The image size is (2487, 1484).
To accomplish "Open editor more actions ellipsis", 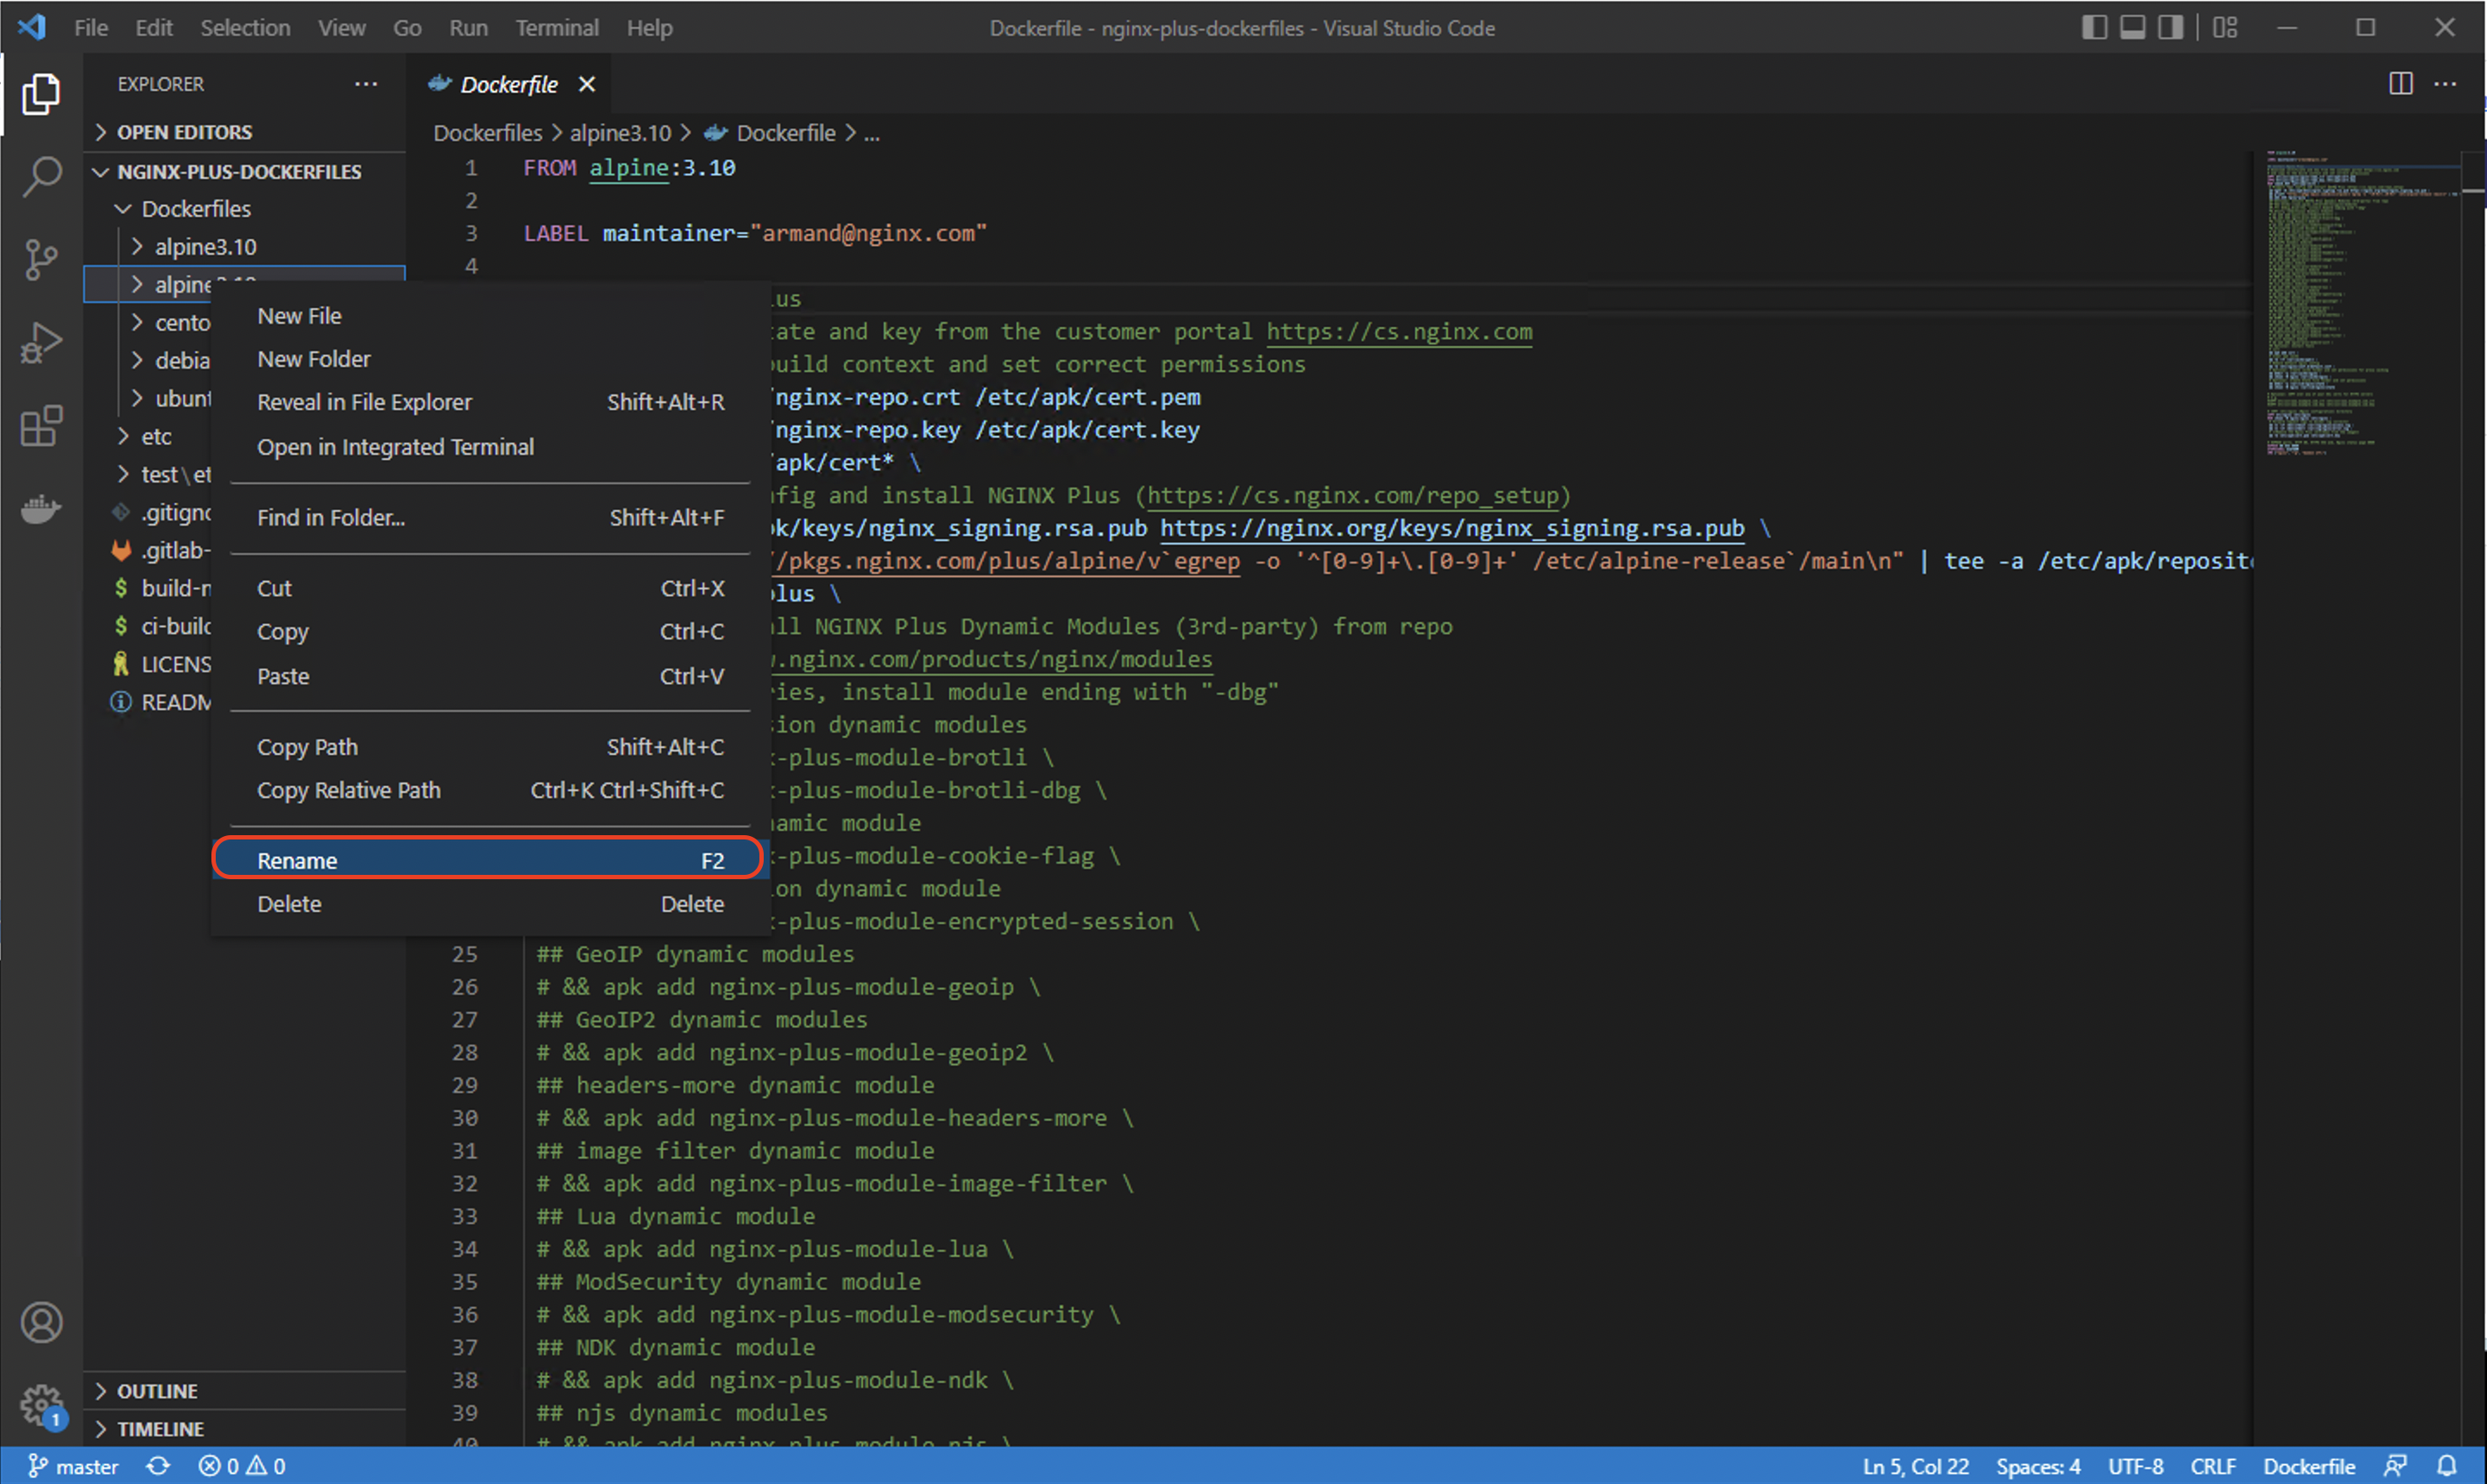I will (x=2445, y=84).
